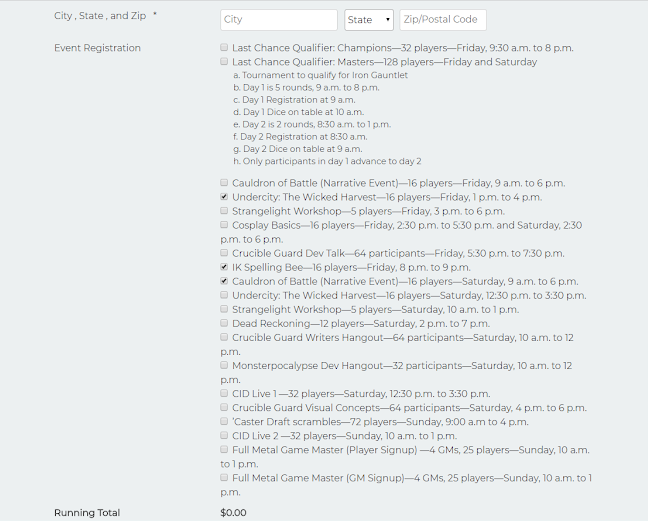Screen dimensions: 648x521
Task: Select Full Metal Game Master (GM Signup)
Action: coord(224,478)
